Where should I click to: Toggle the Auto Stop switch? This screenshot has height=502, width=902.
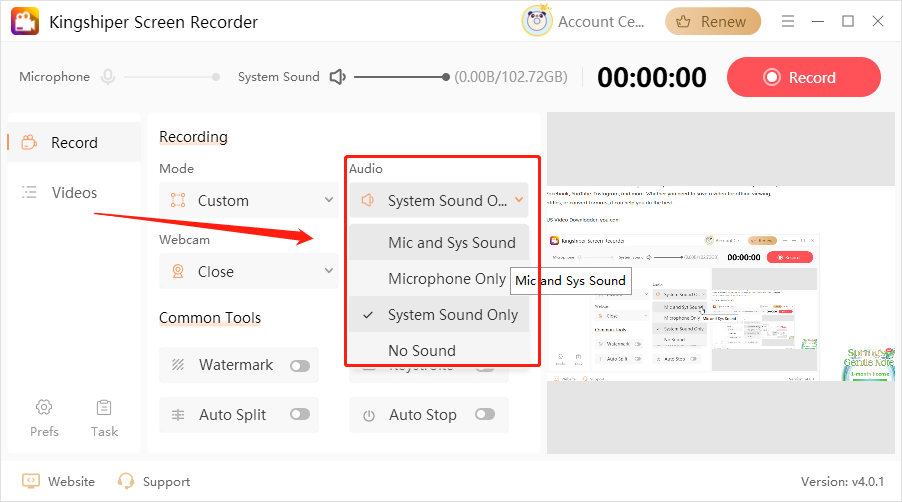(x=485, y=415)
